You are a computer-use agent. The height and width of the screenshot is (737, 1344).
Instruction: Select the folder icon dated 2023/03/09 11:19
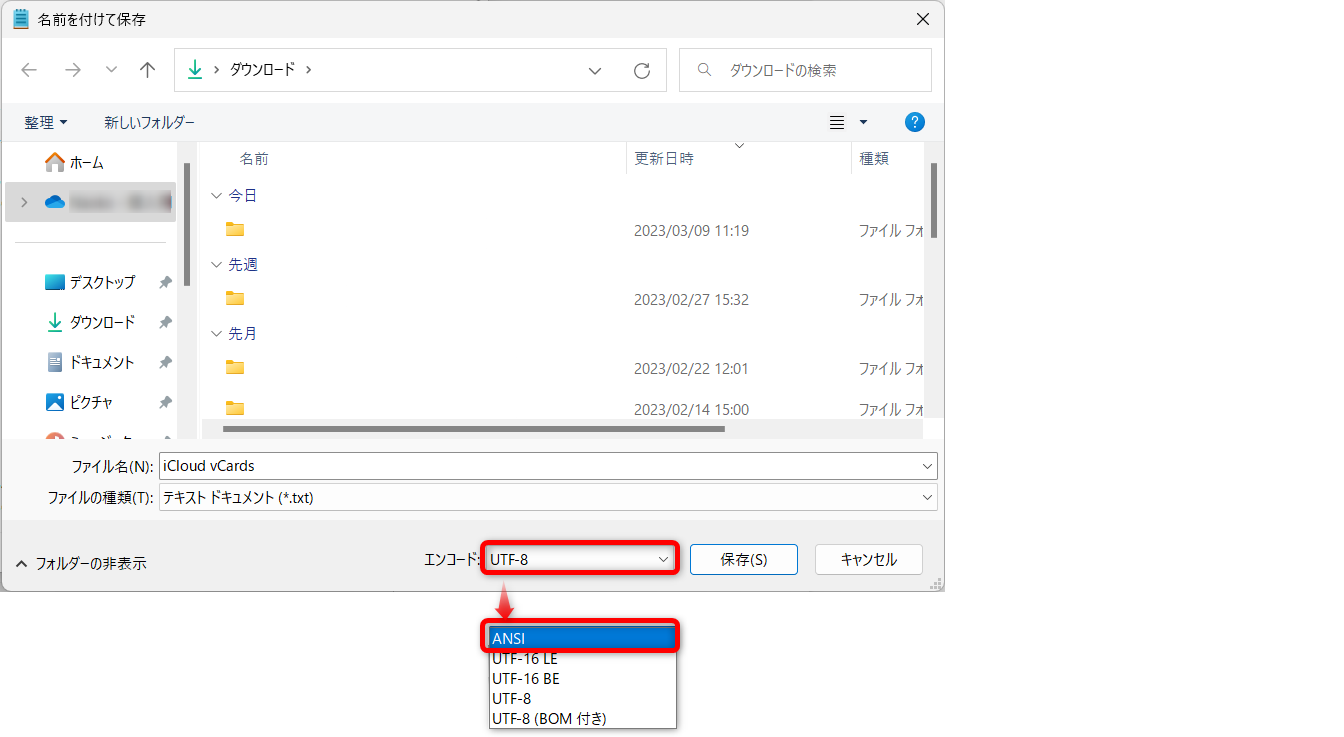click(235, 229)
